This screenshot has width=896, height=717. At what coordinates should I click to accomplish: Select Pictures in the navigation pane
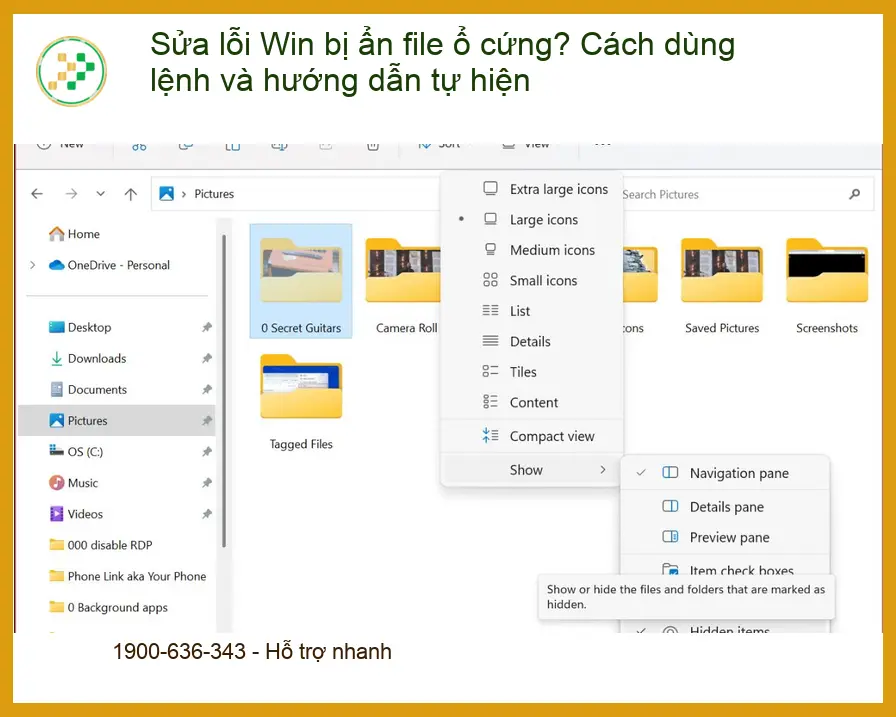pyautogui.click(x=117, y=420)
